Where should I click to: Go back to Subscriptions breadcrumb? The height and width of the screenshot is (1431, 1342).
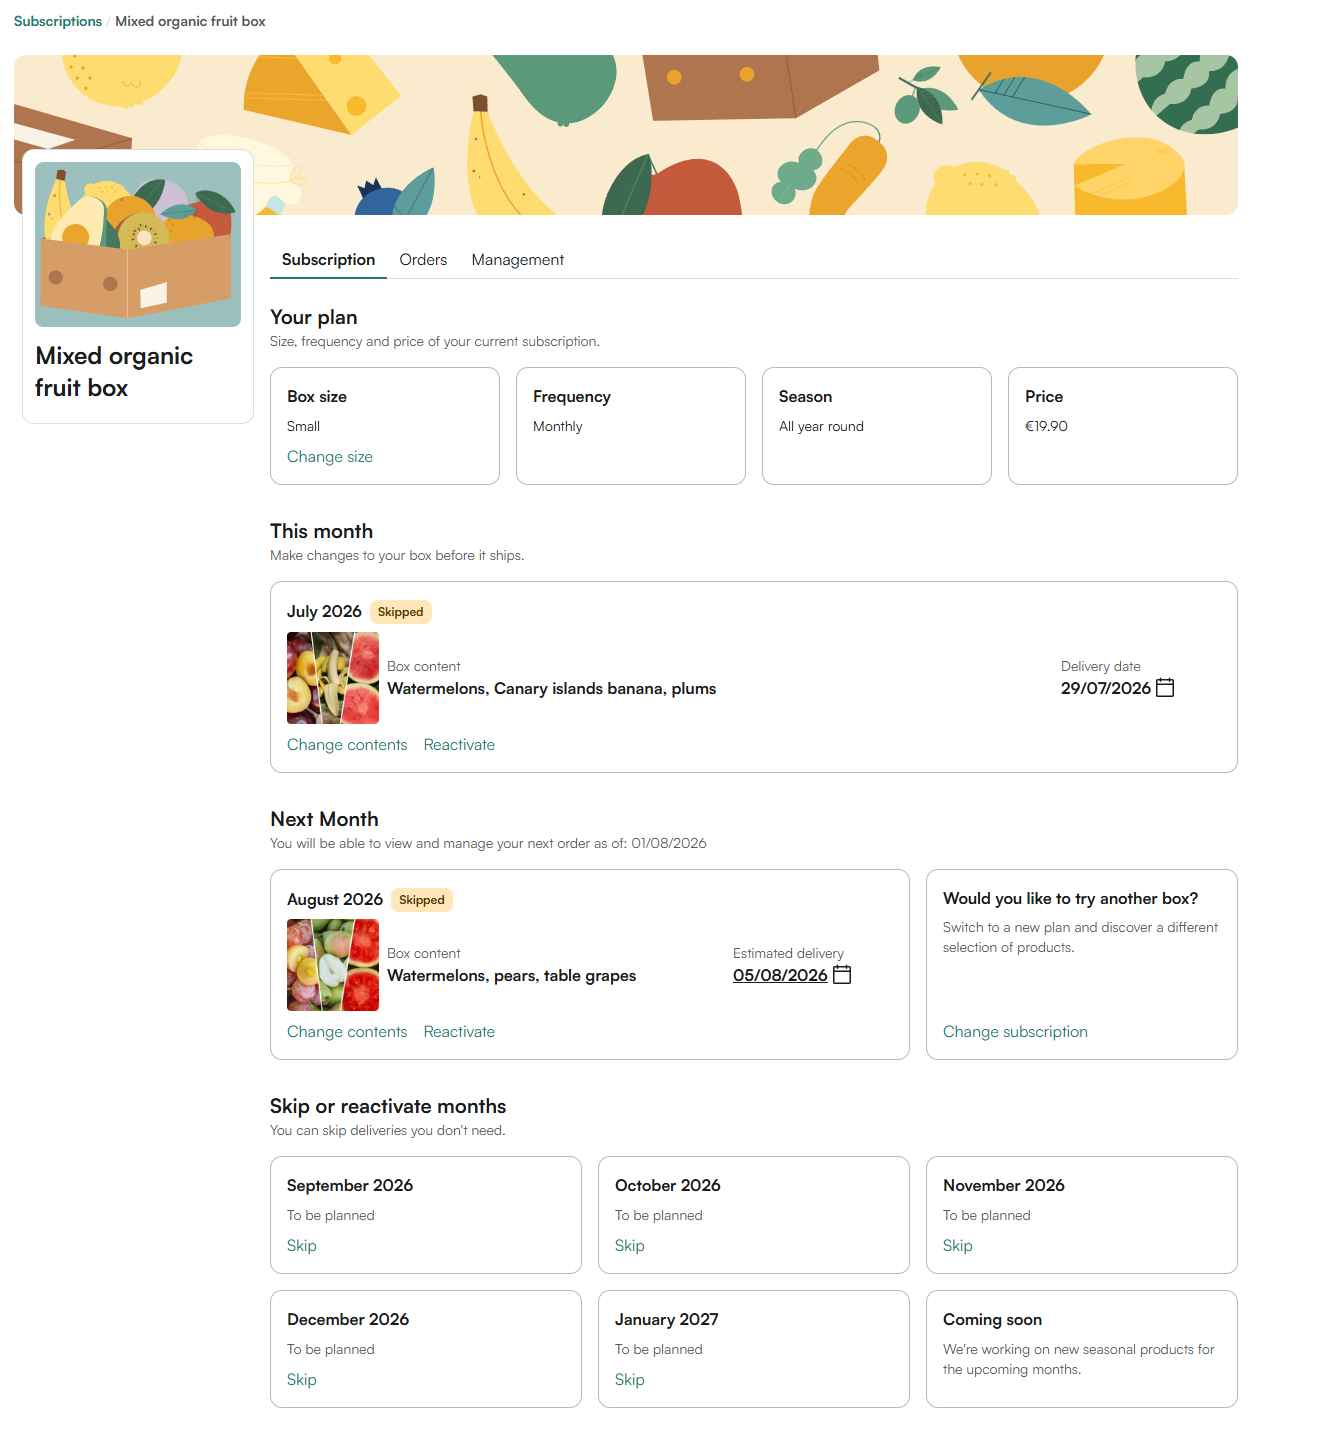pos(58,21)
